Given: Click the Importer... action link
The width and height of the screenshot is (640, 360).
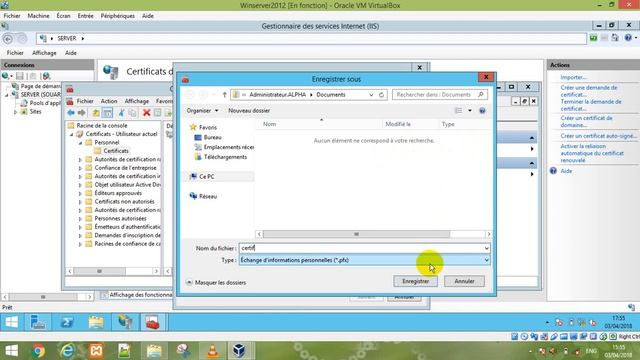Looking at the screenshot, I should pos(573,77).
